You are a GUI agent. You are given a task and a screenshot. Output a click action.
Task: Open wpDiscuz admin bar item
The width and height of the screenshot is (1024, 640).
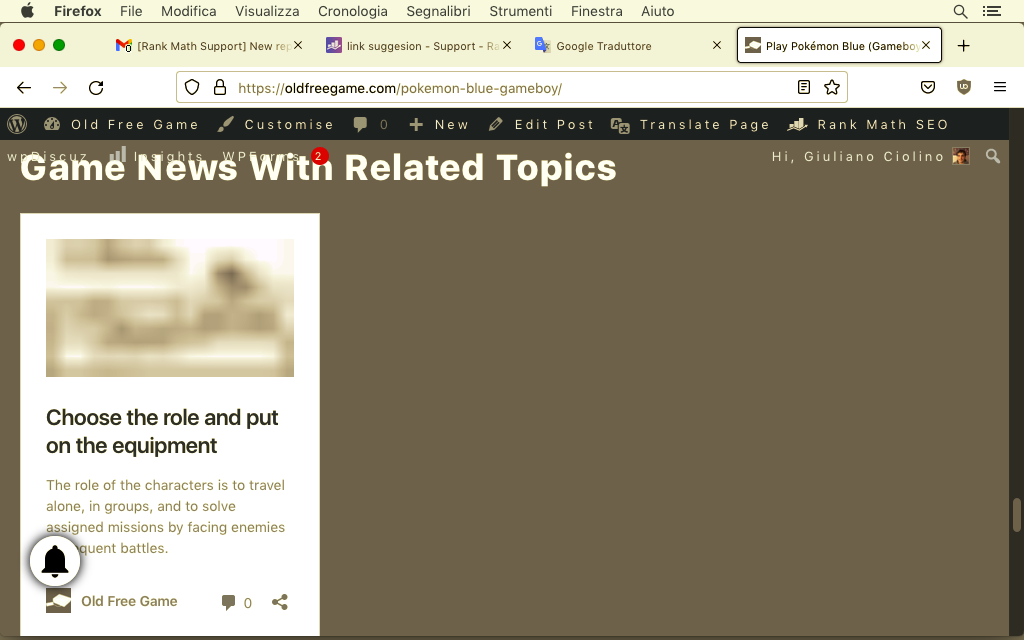(47, 156)
